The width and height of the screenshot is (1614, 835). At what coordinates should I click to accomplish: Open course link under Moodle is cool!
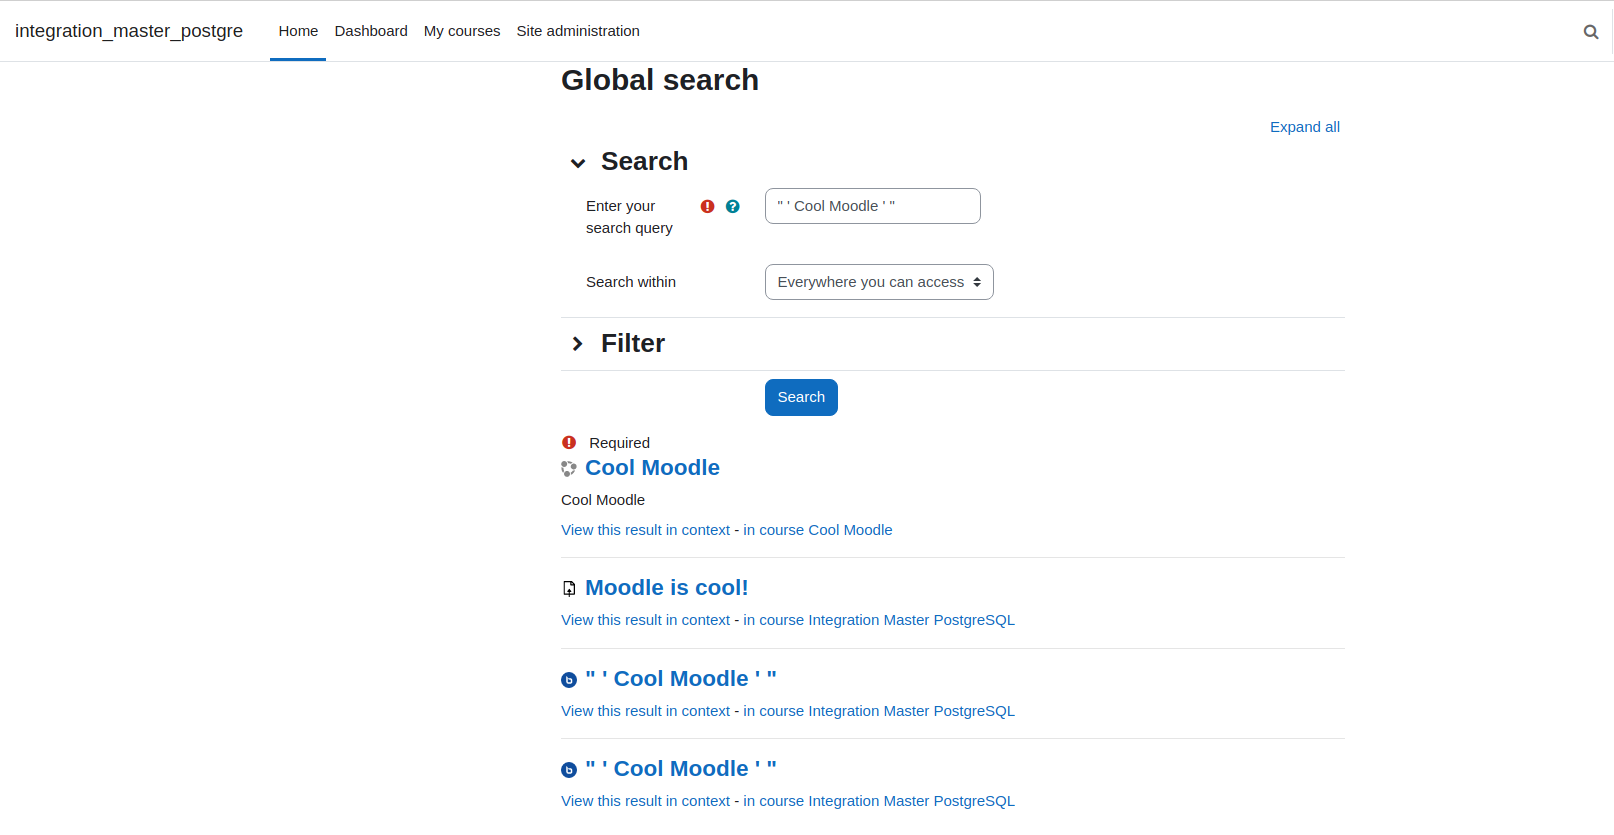point(879,620)
